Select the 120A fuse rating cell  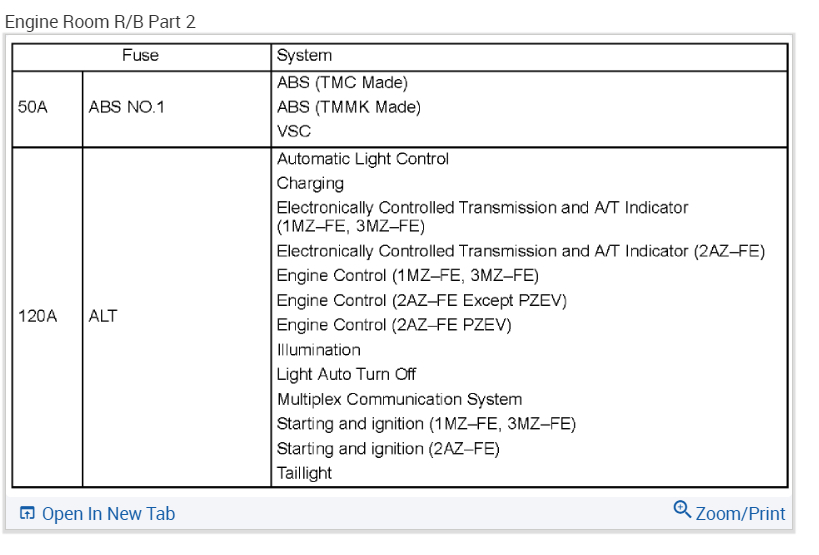click(38, 317)
